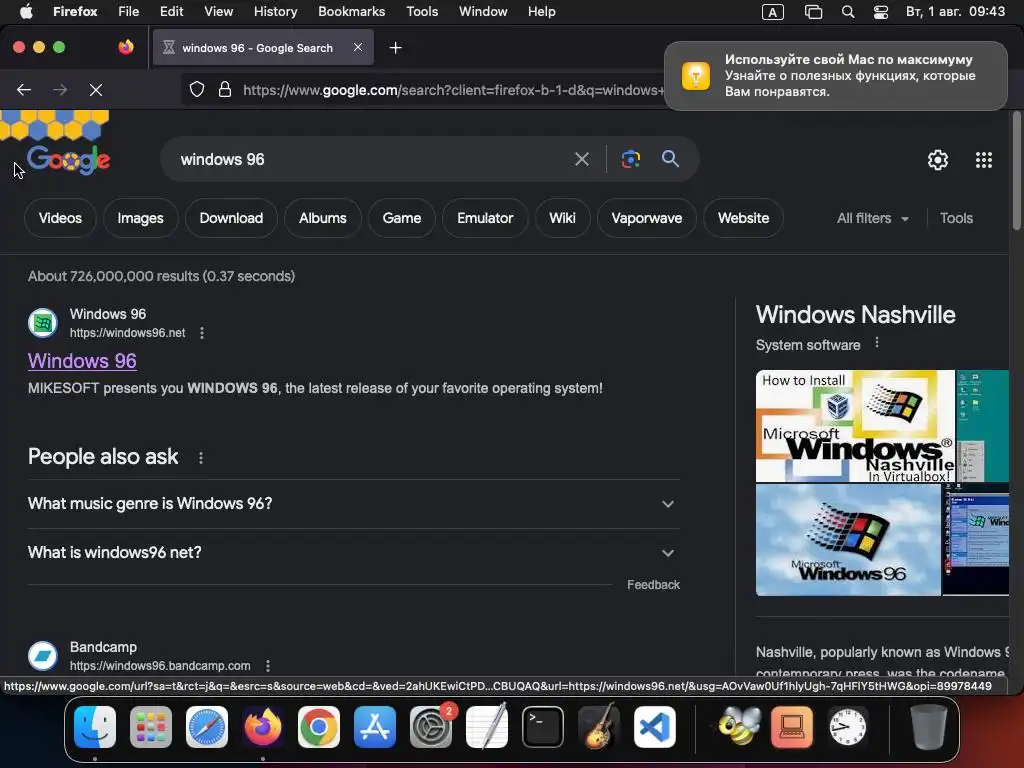
Task: Click the URL address bar
Action: 451,89
